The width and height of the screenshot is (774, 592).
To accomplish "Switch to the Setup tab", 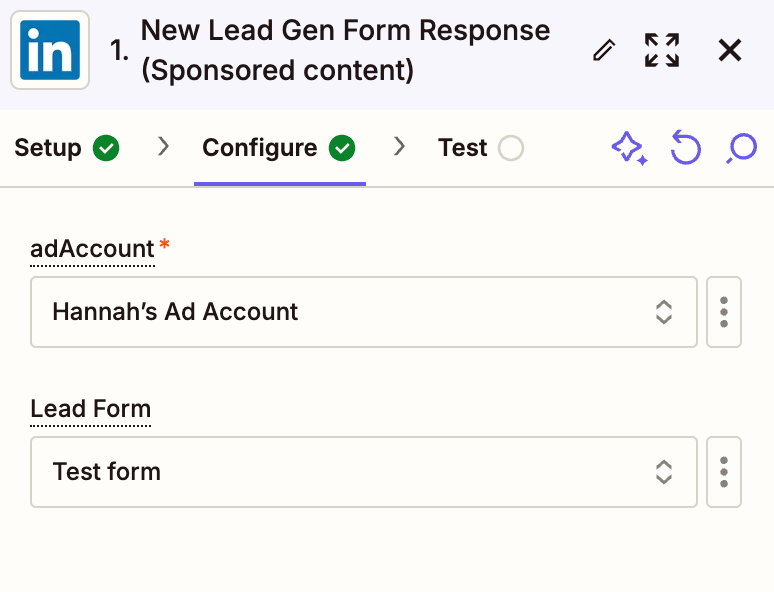I will pyautogui.click(x=48, y=148).
